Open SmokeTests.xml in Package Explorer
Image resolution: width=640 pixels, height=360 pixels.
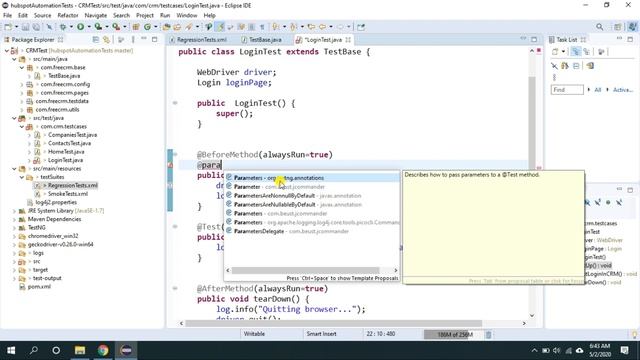point(68,194)
